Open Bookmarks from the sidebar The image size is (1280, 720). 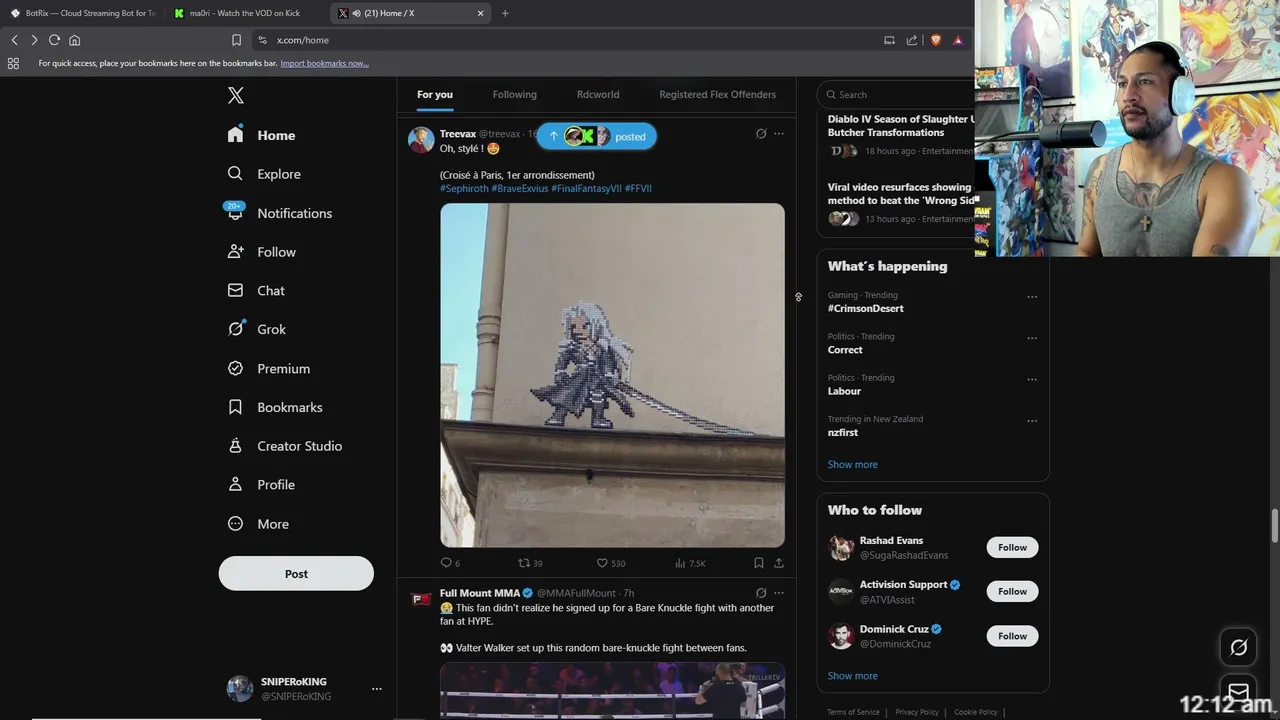pyautogui.click(x=274, y=407)
